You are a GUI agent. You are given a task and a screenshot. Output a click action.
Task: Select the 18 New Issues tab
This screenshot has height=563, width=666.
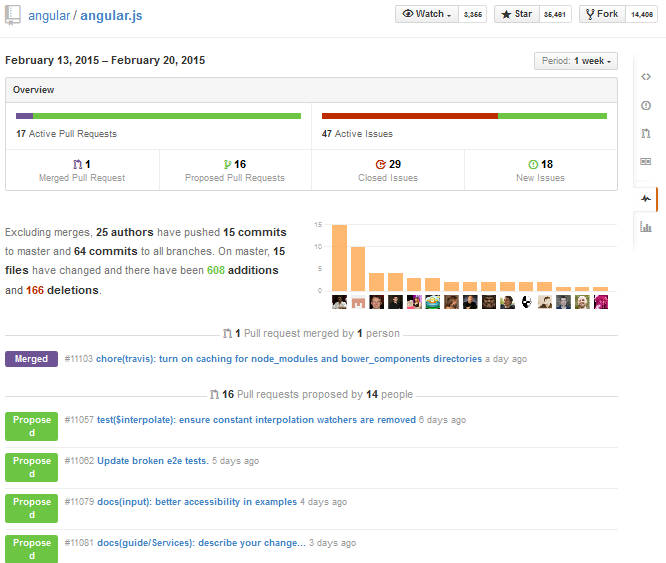pos(540,170)
